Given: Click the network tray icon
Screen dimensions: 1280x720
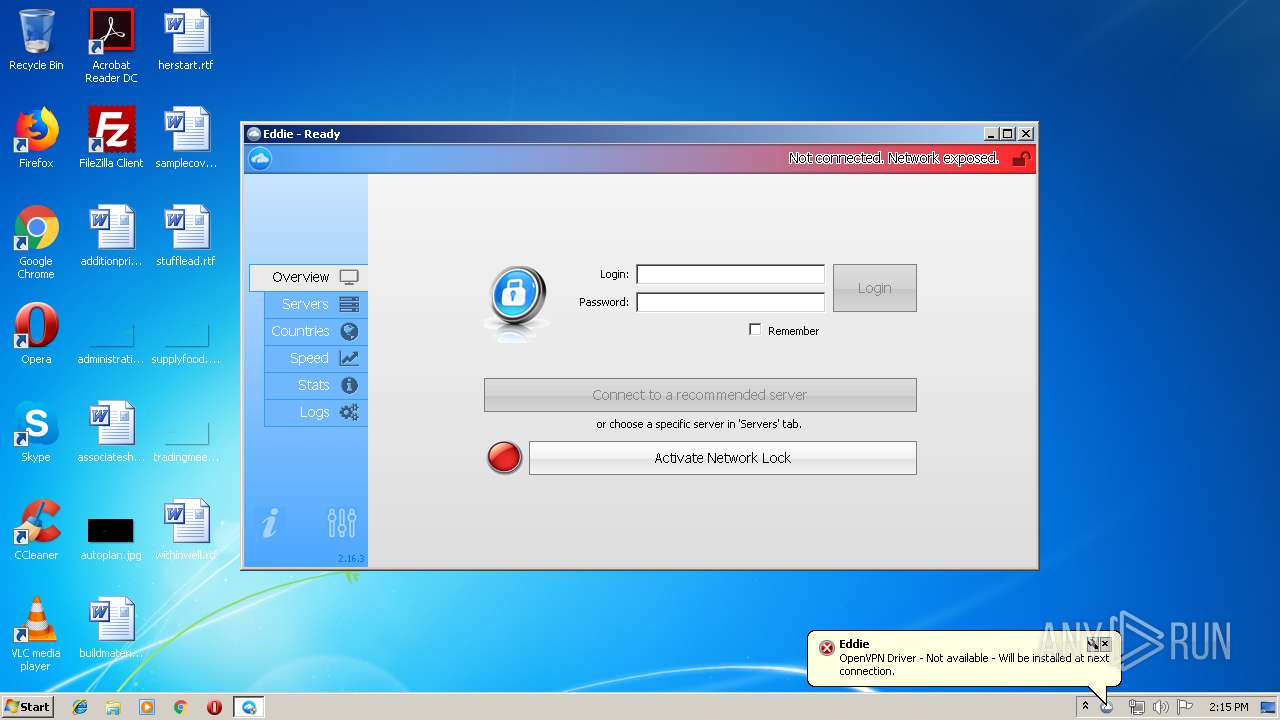Looking at the screenshot, I should coord(1137,707).
